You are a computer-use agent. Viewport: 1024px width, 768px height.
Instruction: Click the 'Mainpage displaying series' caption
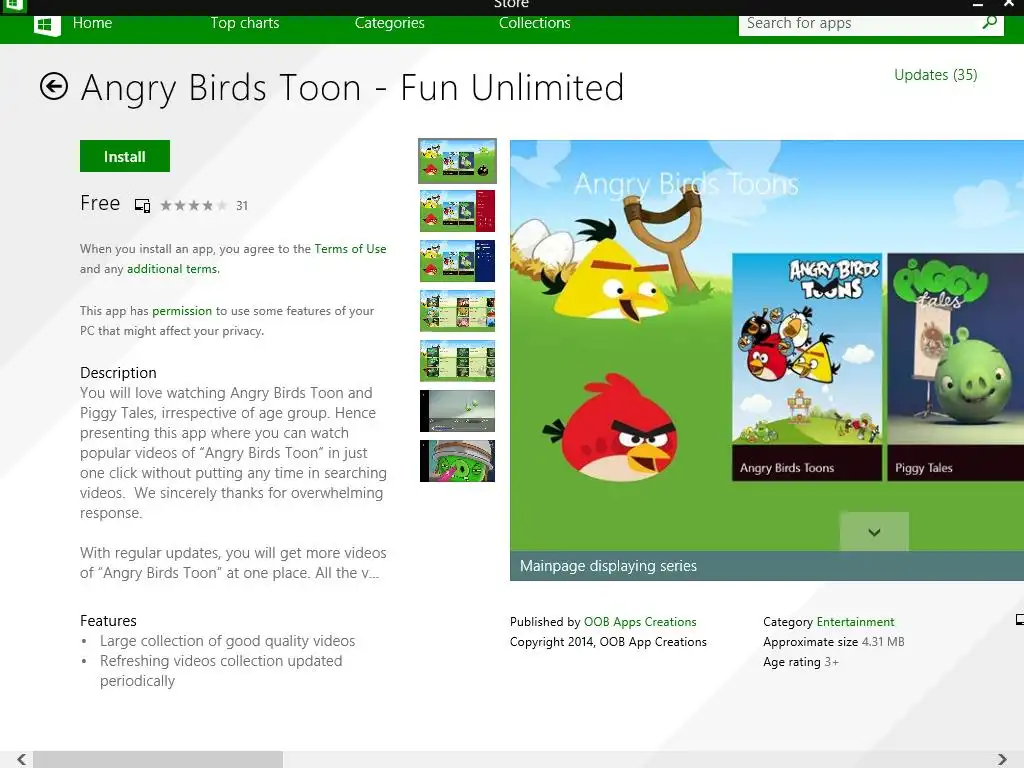click(608, 566)
